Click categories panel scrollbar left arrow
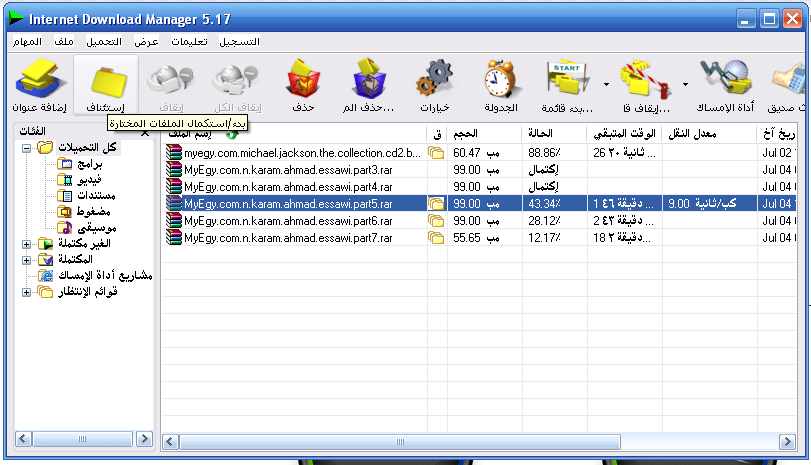The height and width of the screenshot is (465, 811). 23,439
